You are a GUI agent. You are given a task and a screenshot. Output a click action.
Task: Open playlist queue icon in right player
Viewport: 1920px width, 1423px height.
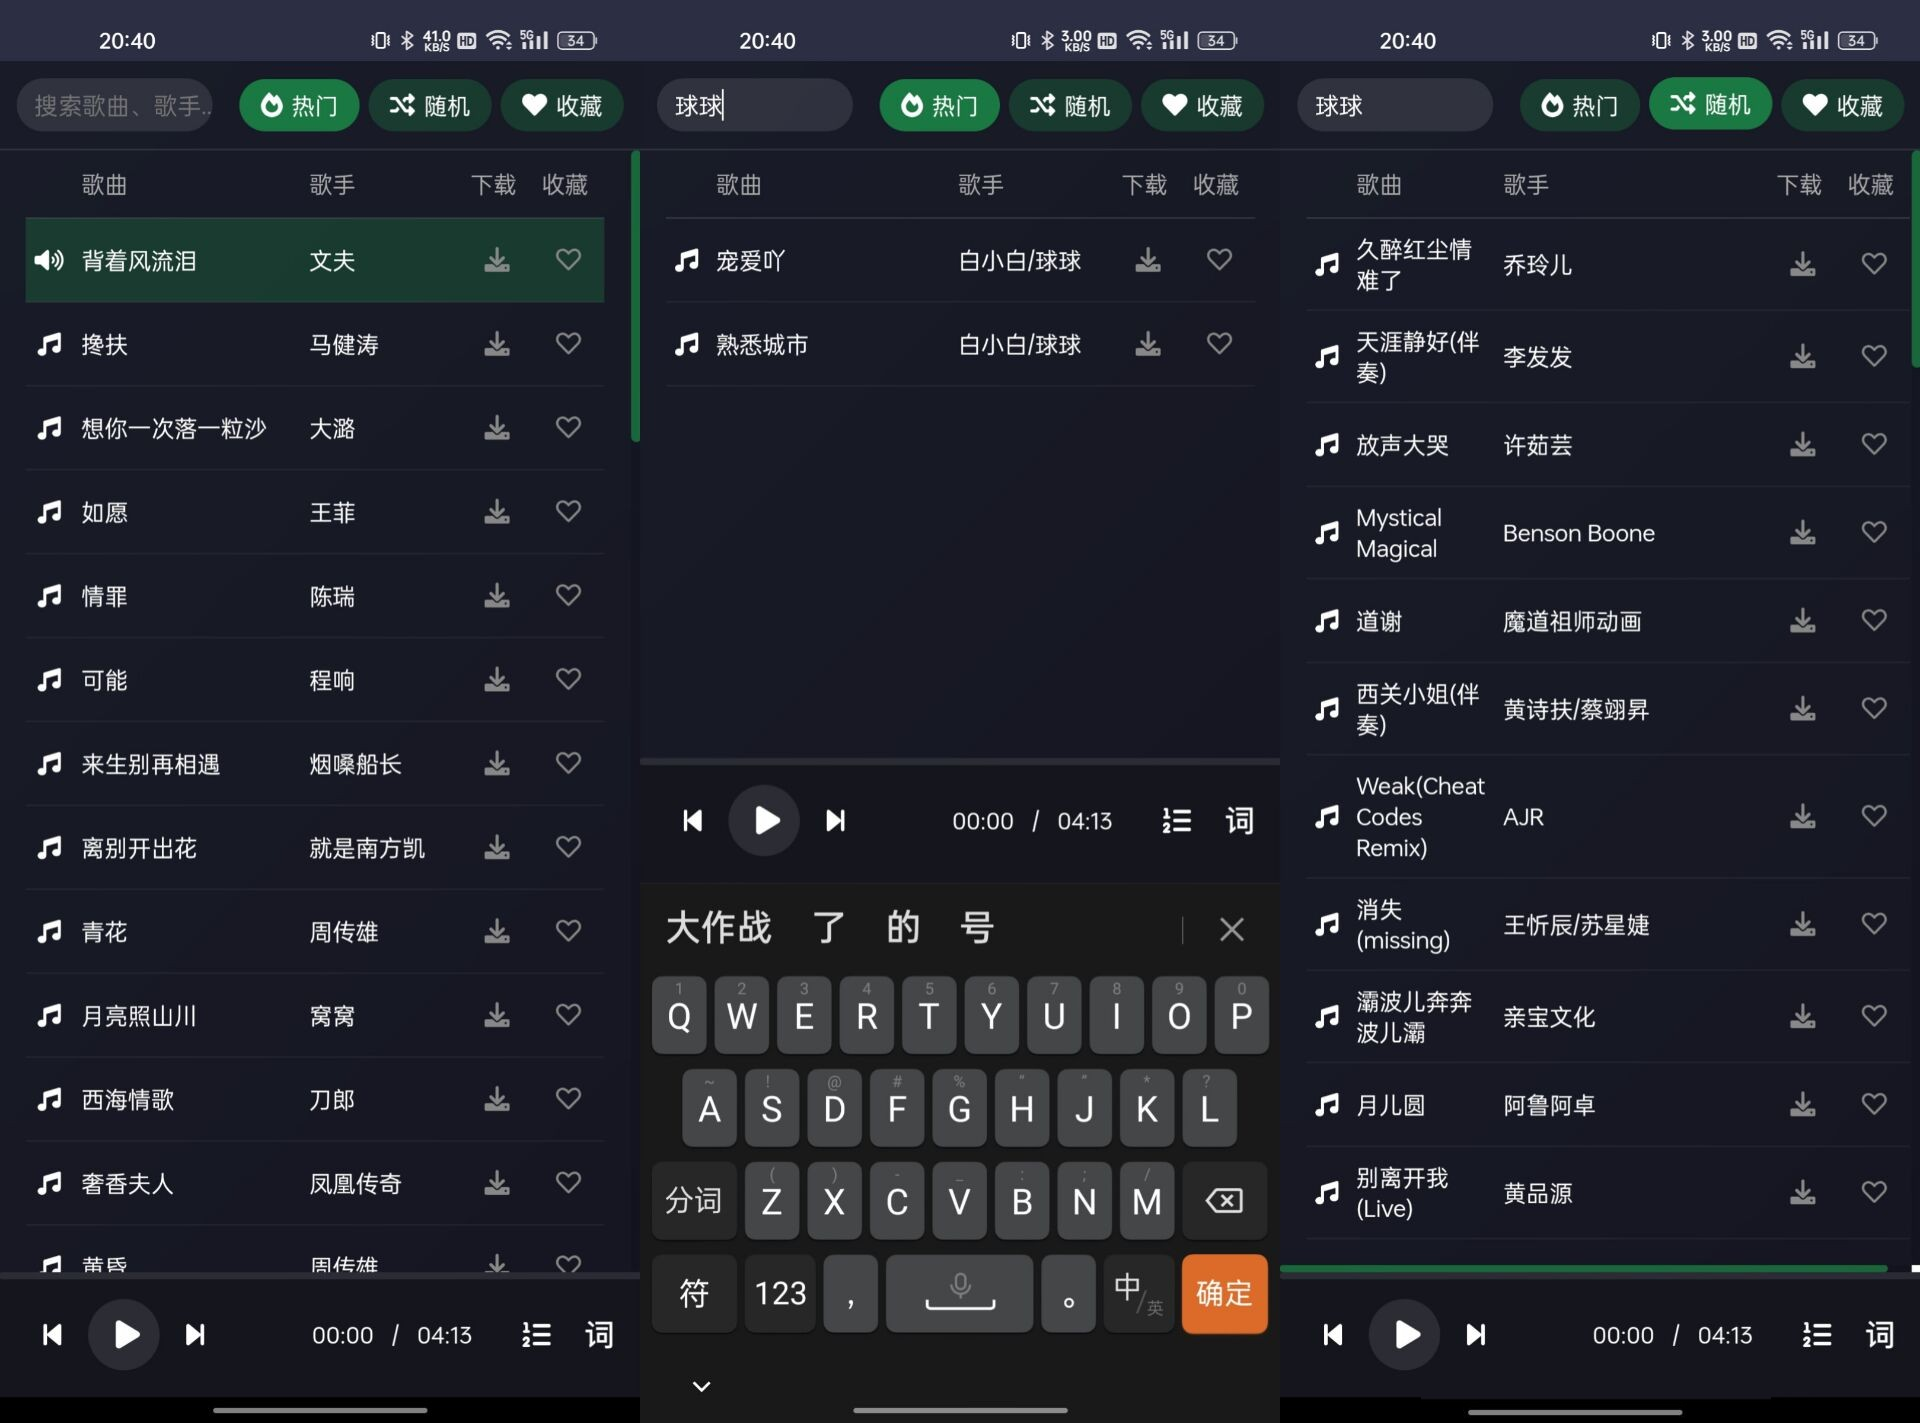[1816, 1335]
